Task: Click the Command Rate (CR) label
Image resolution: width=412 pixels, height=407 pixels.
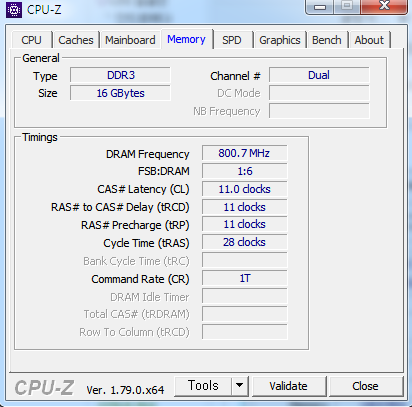Action: tap(140, 279)
